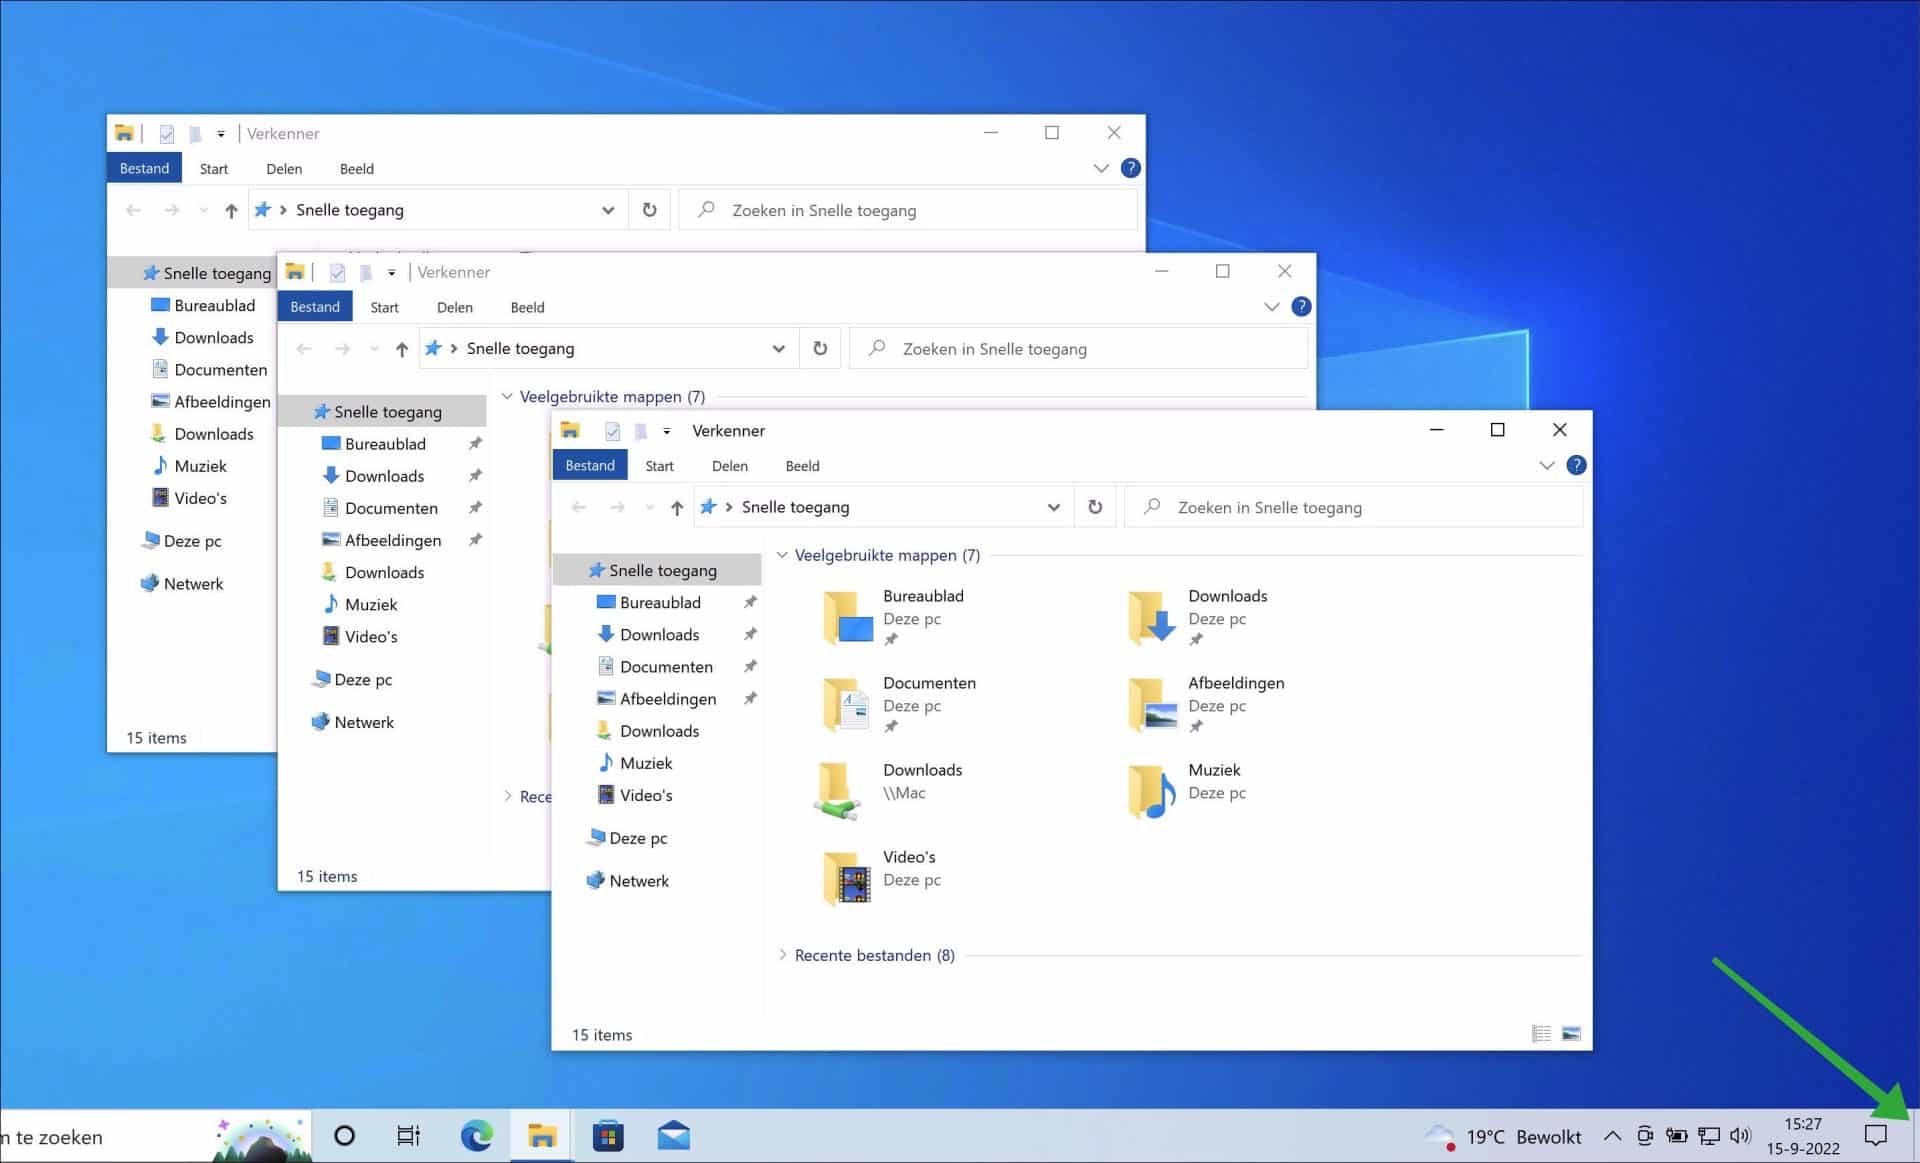
Task: Open Afbeeldingen folder from Veelgebruikte mappen
Action: pos(1153,706)
